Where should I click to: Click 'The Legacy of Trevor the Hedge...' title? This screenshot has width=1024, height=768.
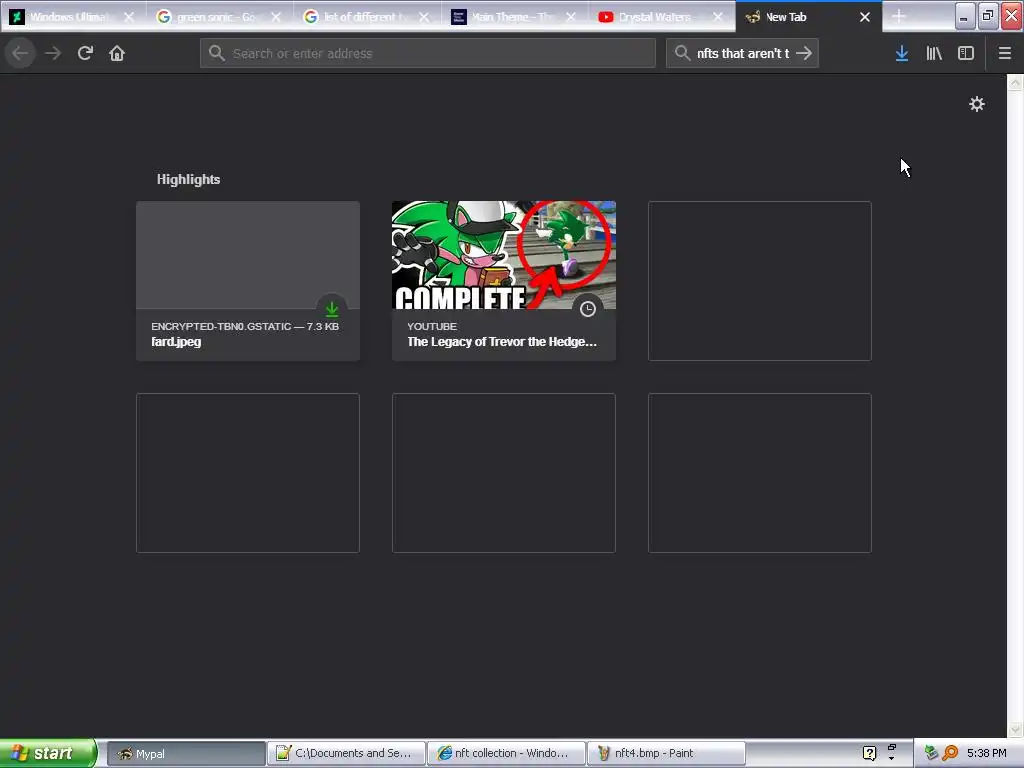point(502,342)
